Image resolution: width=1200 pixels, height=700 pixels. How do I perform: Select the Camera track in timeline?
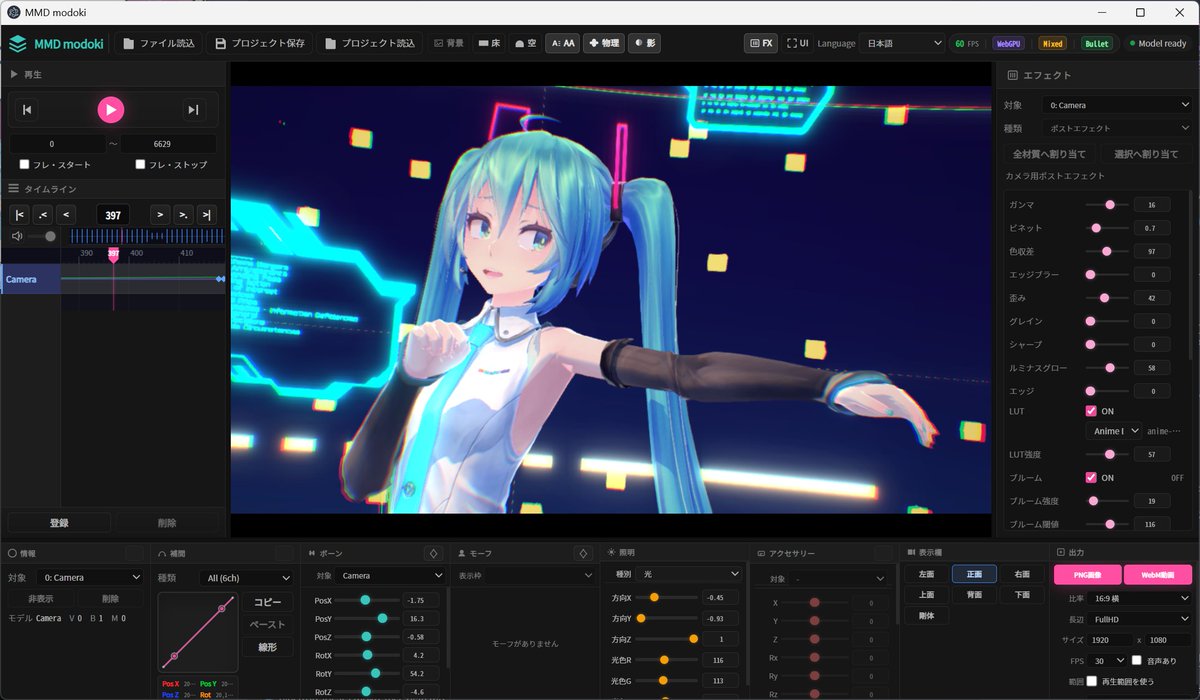[30, 279]
